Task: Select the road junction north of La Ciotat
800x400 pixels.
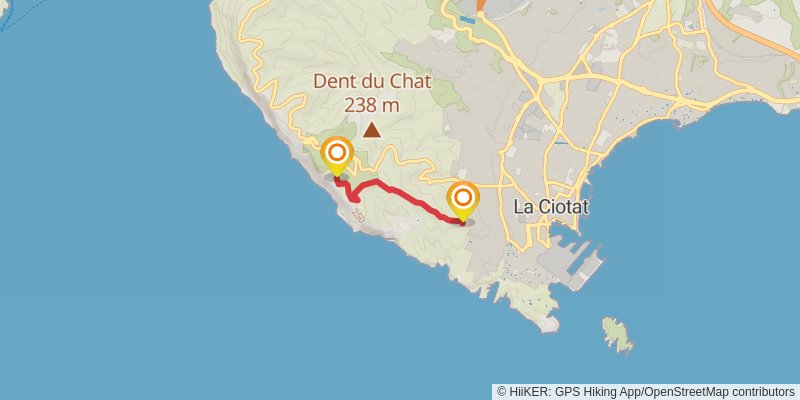Action: click(x=540, y=81)
